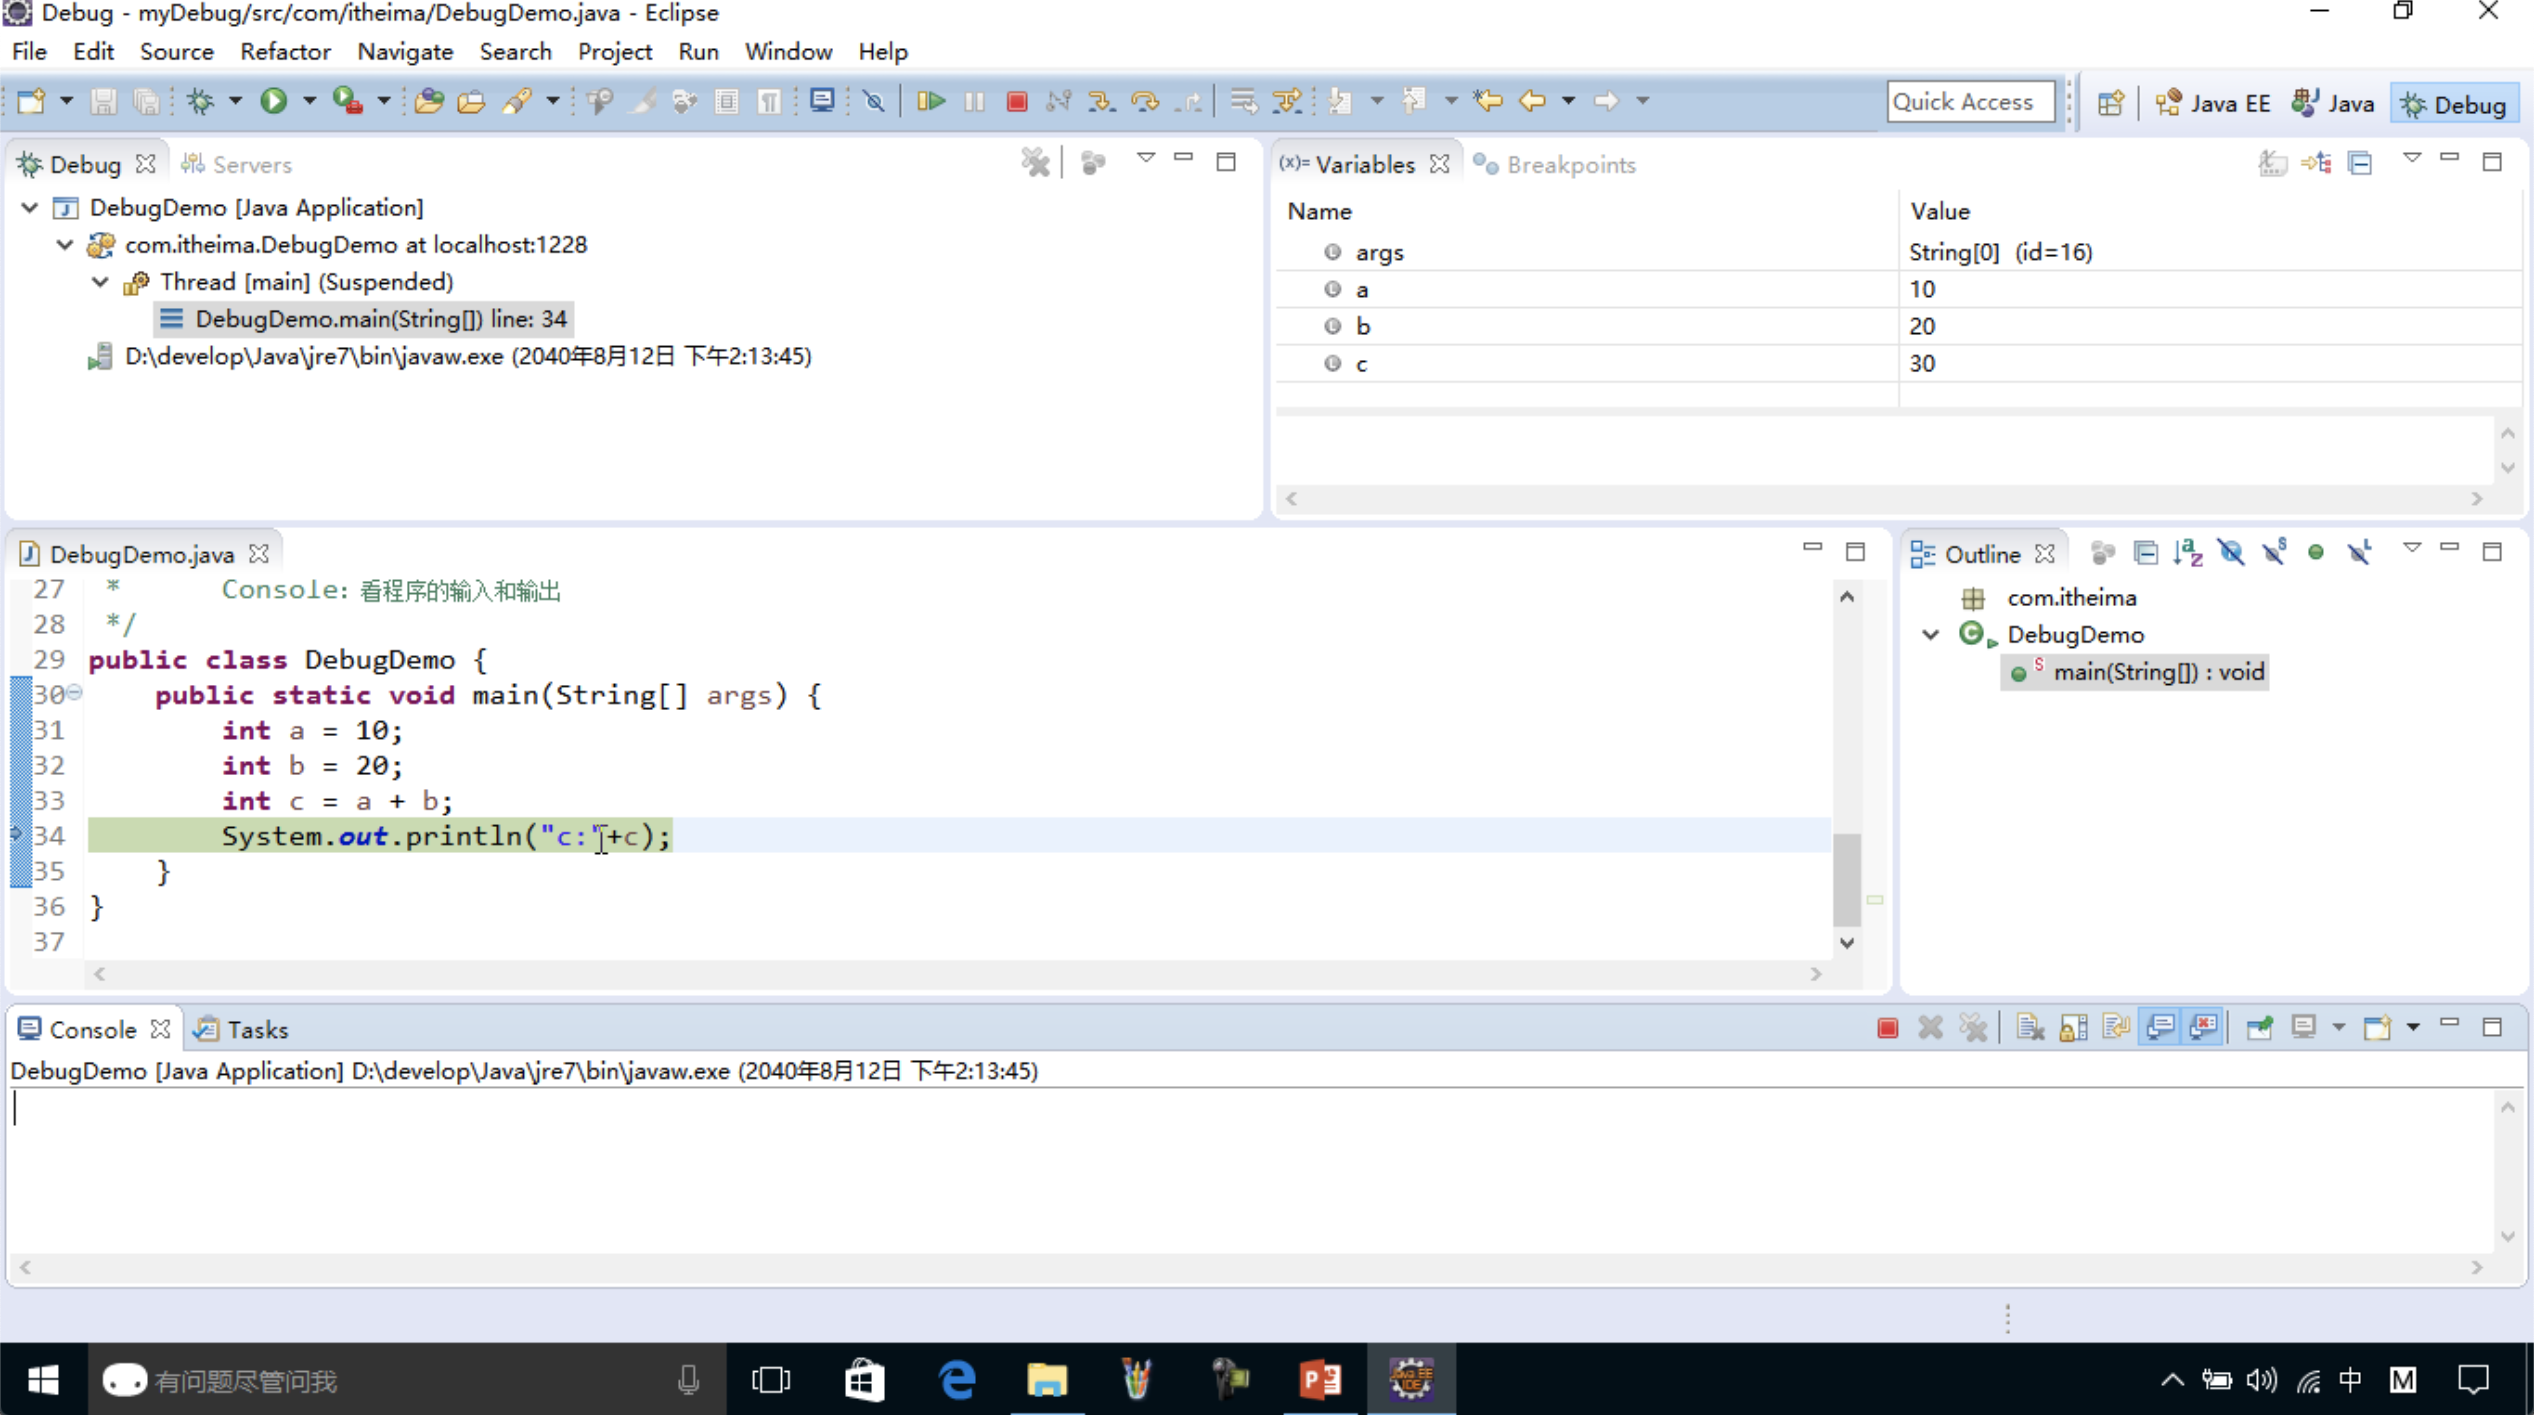
Task: Toggle console Scroll Lock
Action: 2073,1028
